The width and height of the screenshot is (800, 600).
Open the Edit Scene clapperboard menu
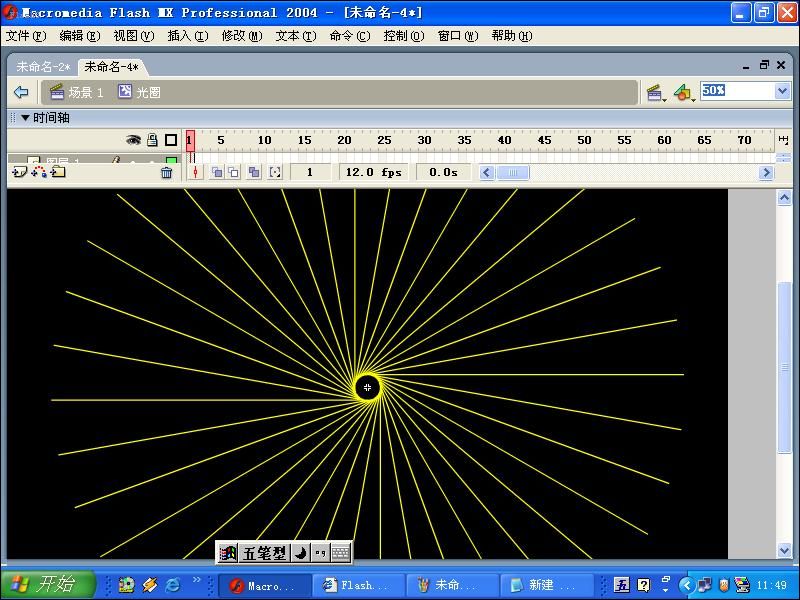point(656,93)
